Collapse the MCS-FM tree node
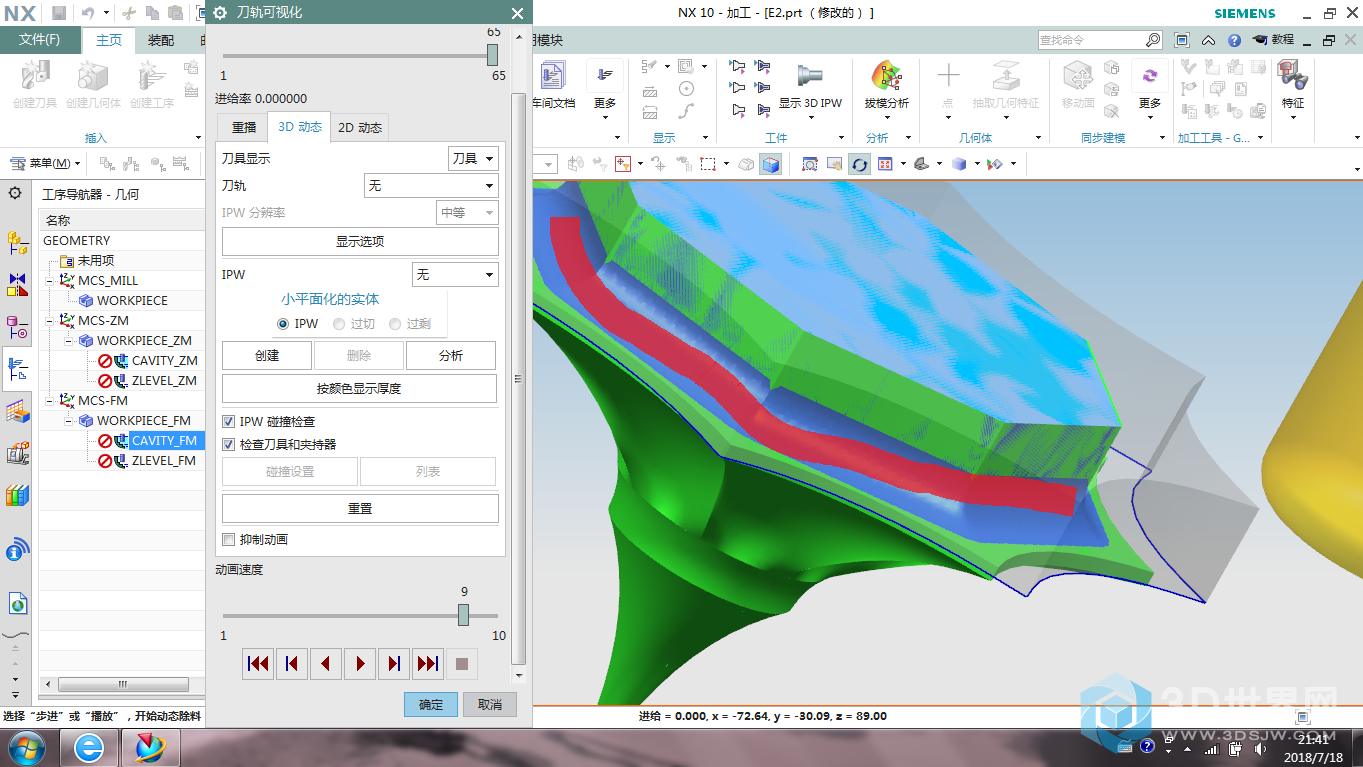The width and height of the screenshot is (1363, 767). (48, 401)
